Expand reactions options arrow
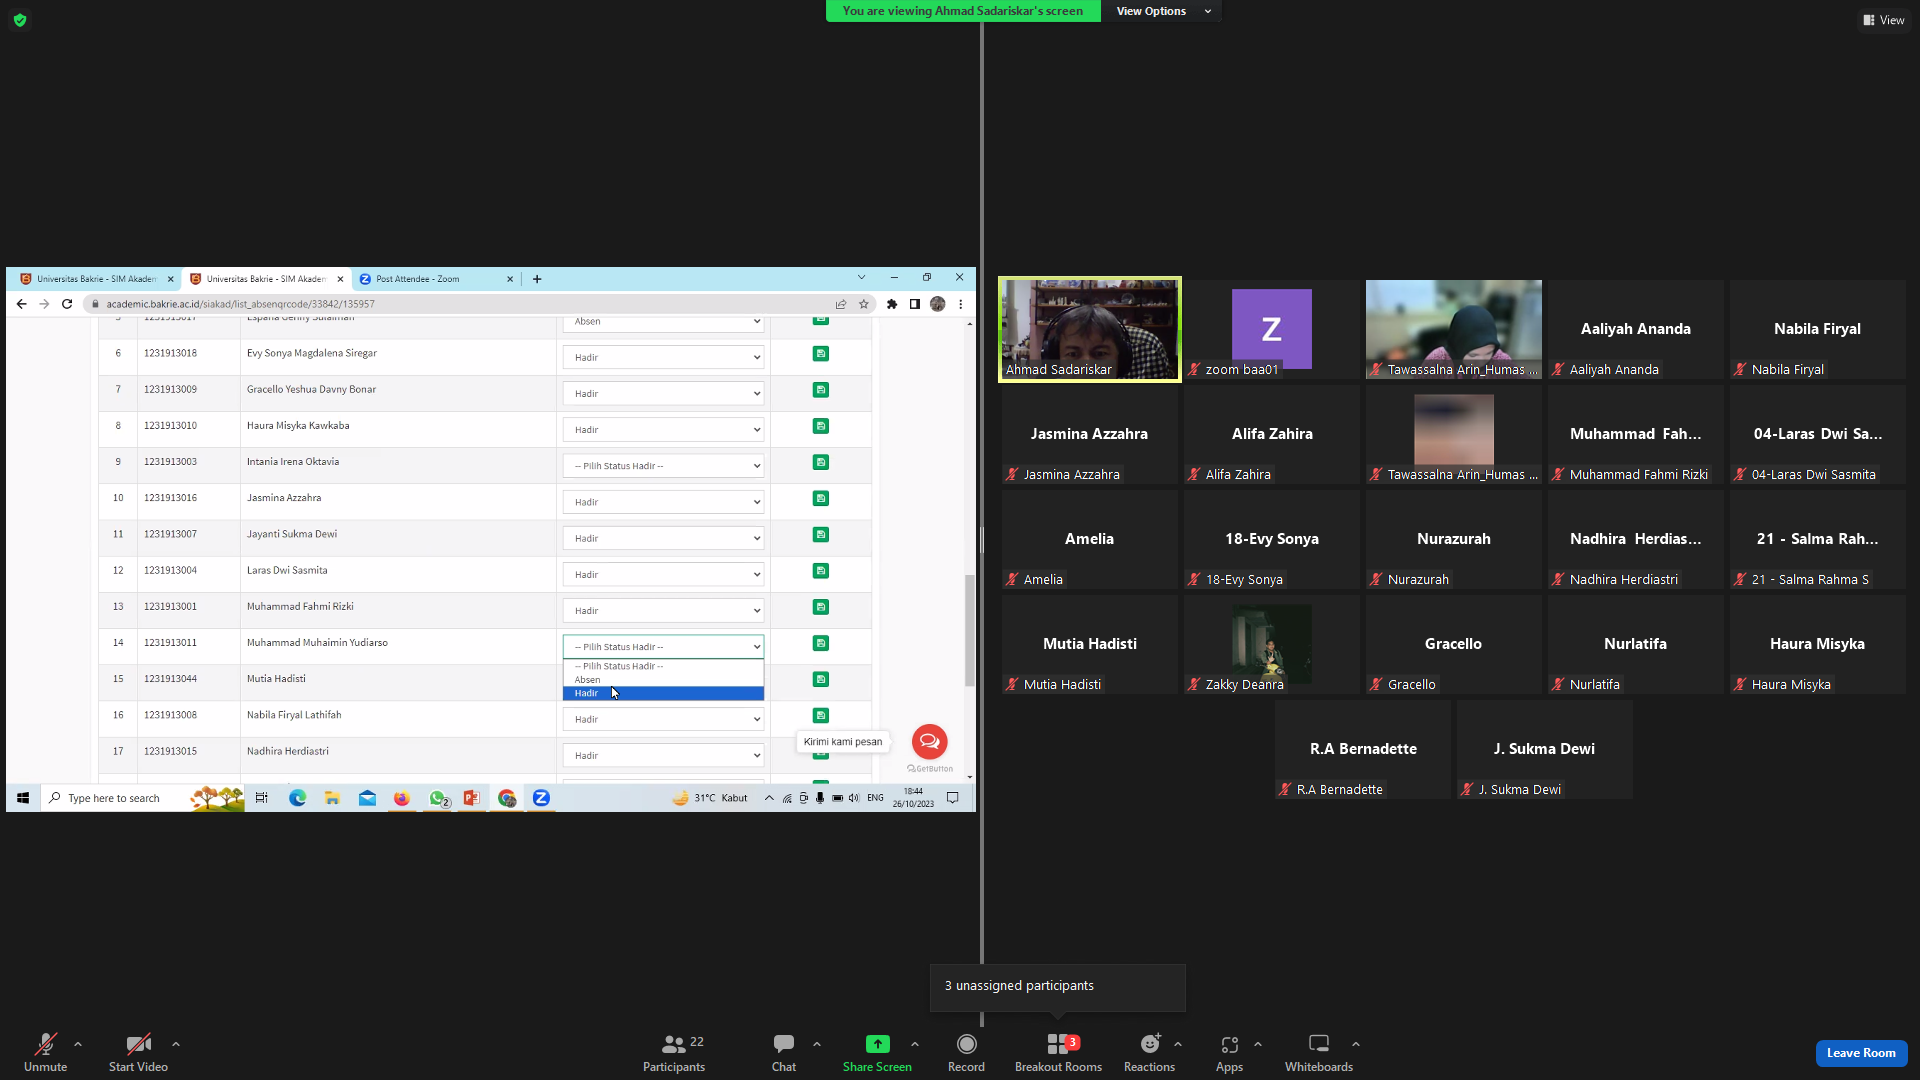This screenshot has height=1080, width=1920. click(x=1178, y=1044)
